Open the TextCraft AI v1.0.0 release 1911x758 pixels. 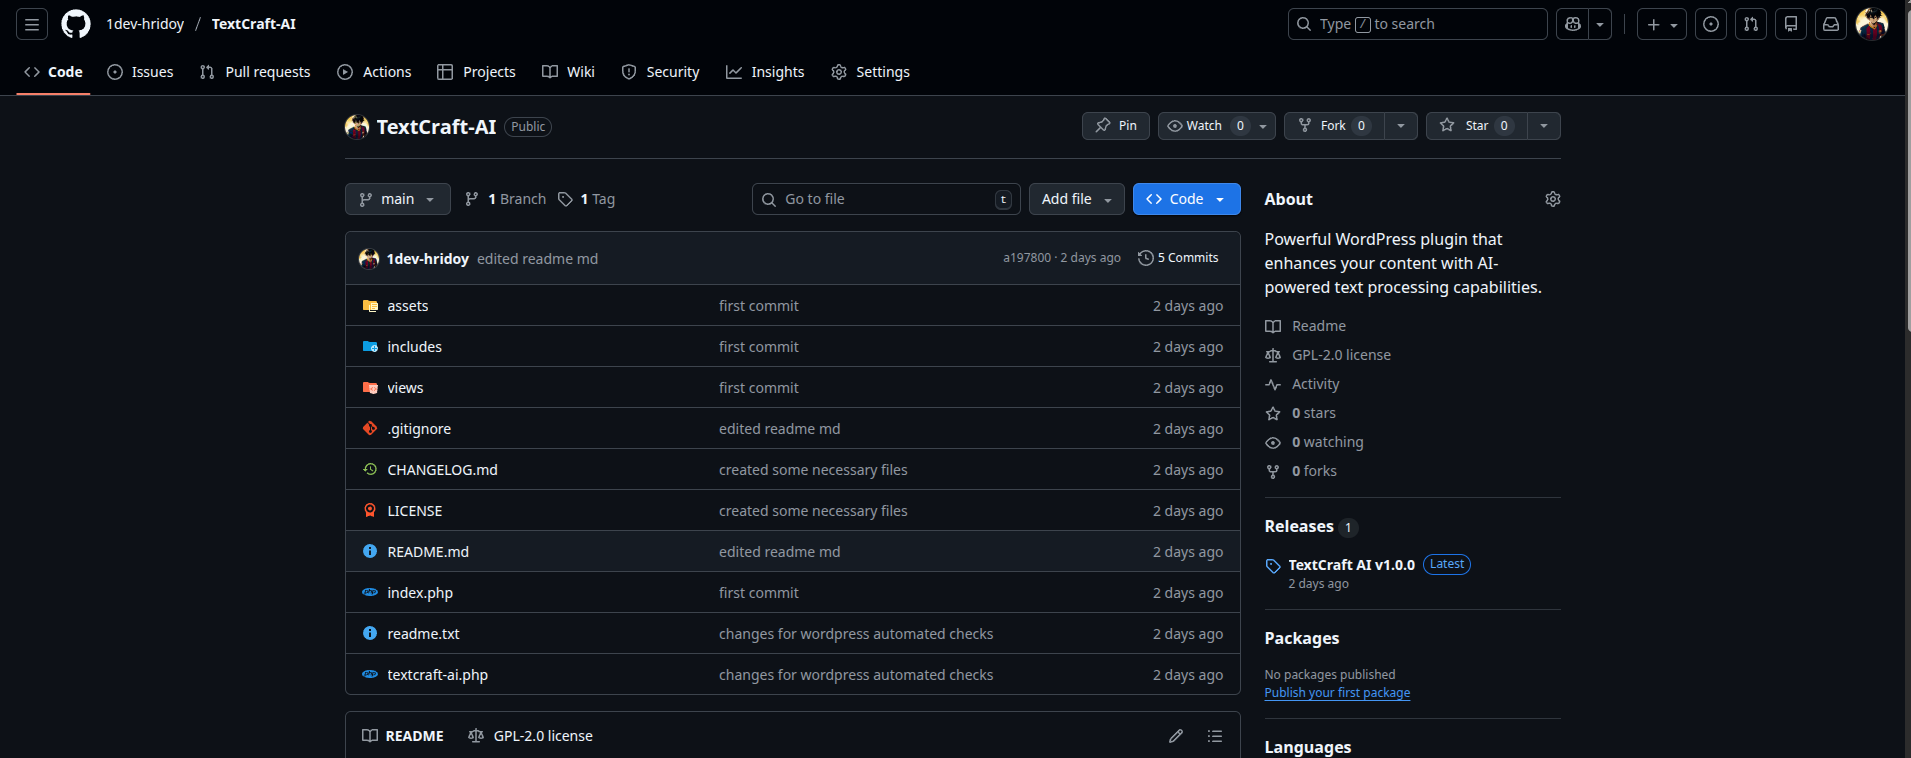[x=1351, y=565]
